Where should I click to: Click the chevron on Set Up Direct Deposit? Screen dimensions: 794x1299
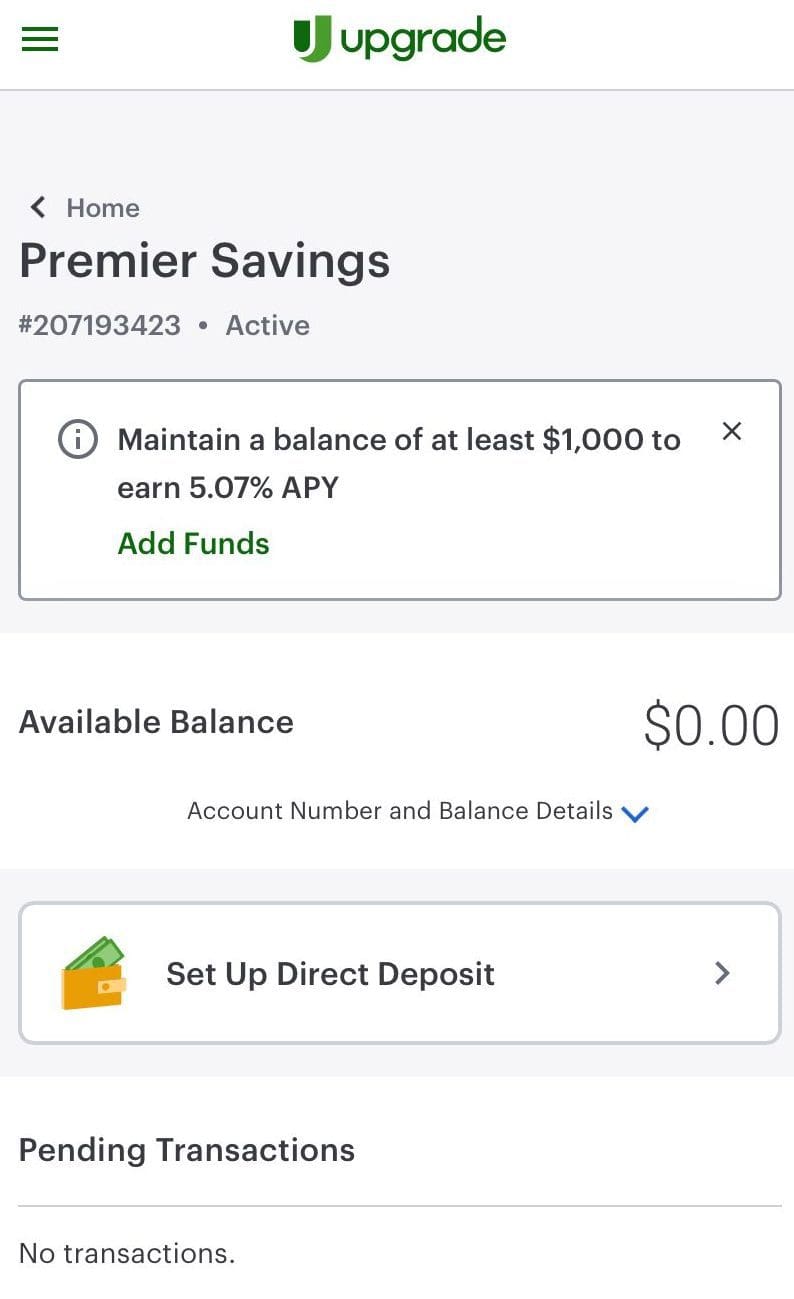click(722, 973)
